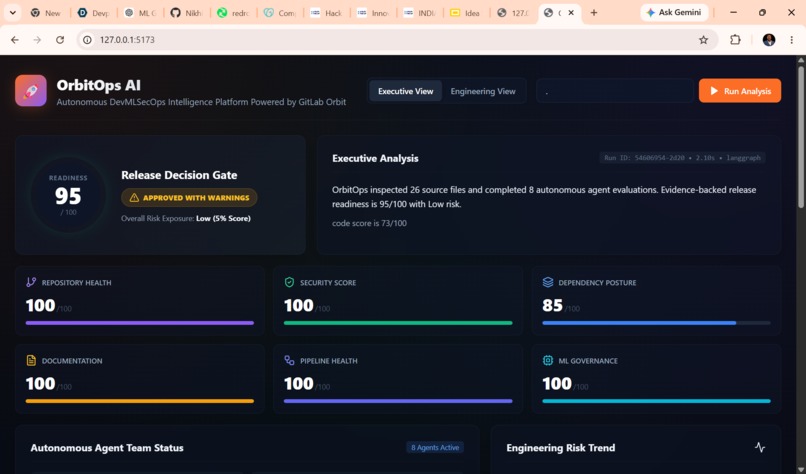Click the site information icon in address bar

(x=87, y=40)
